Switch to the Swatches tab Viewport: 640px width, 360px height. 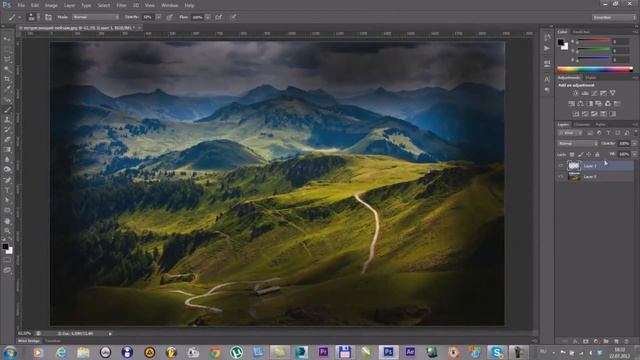point(581,31)
